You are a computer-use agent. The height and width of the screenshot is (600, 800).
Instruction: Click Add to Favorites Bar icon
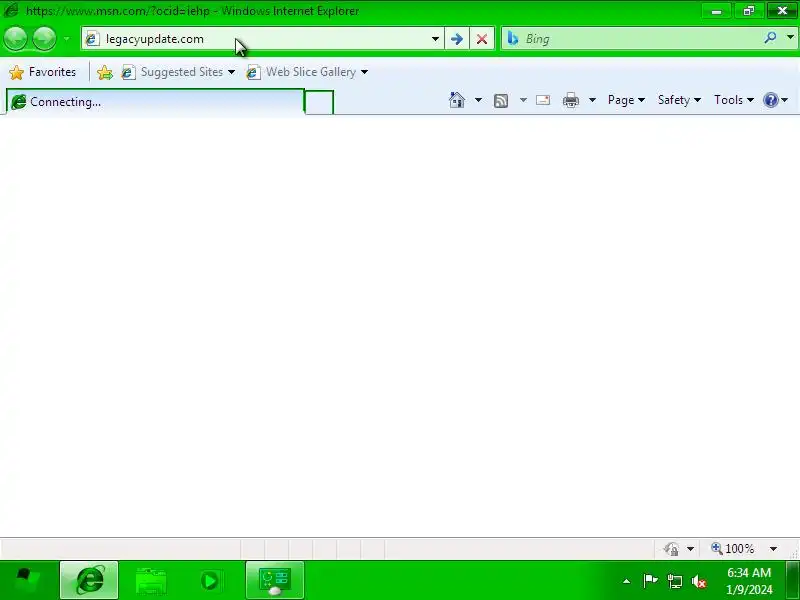click(105, 72)
